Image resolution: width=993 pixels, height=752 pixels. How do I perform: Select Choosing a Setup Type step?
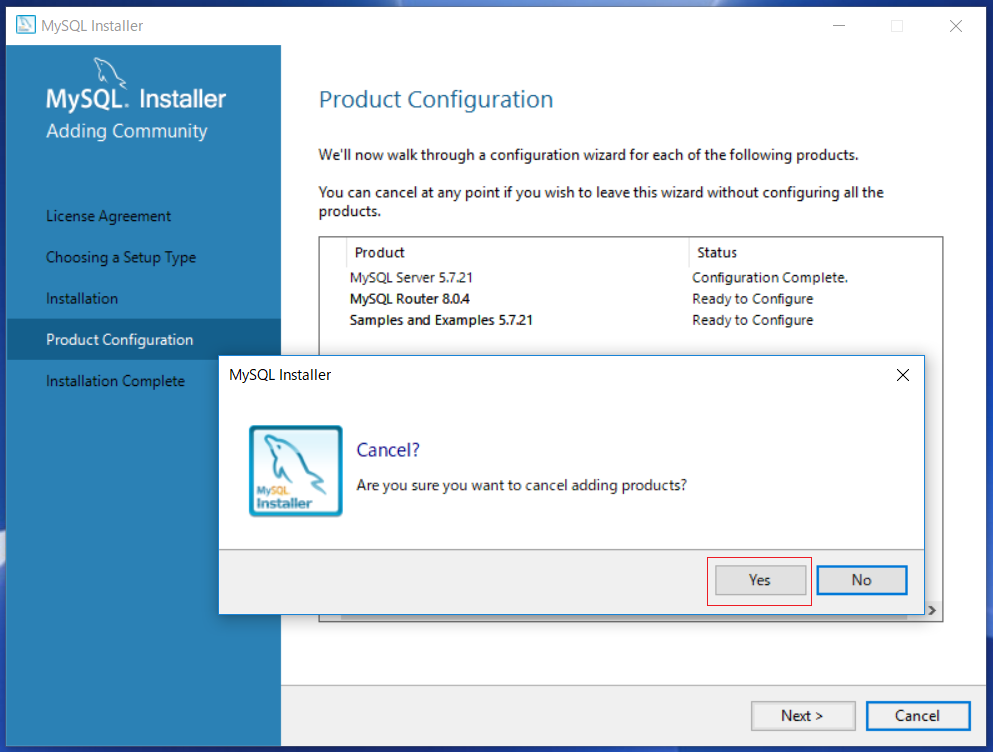coord(121,257)
